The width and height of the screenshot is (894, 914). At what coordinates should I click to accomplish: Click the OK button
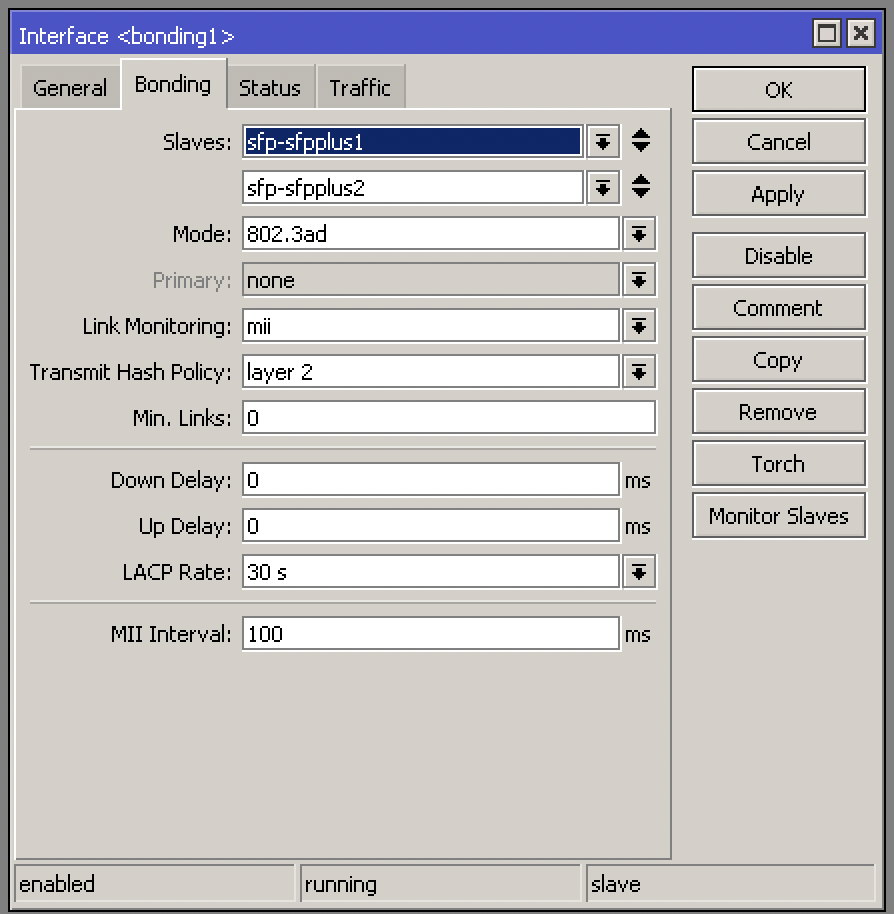[x=779, y=89]
